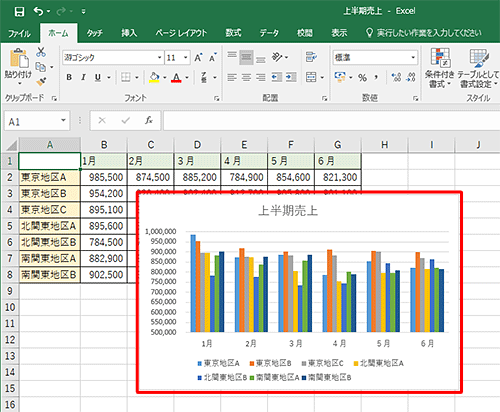Viewport: 500px width, 412px height.
Task: Click the Center align icon
Action: 246,78
